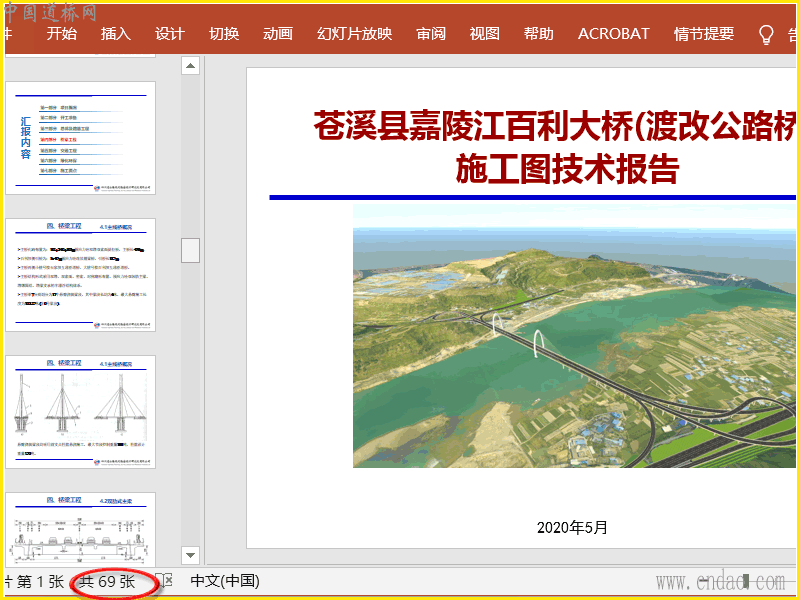Open the 视图 tab
Screen dimensions: 800x600
click(485, 34)
